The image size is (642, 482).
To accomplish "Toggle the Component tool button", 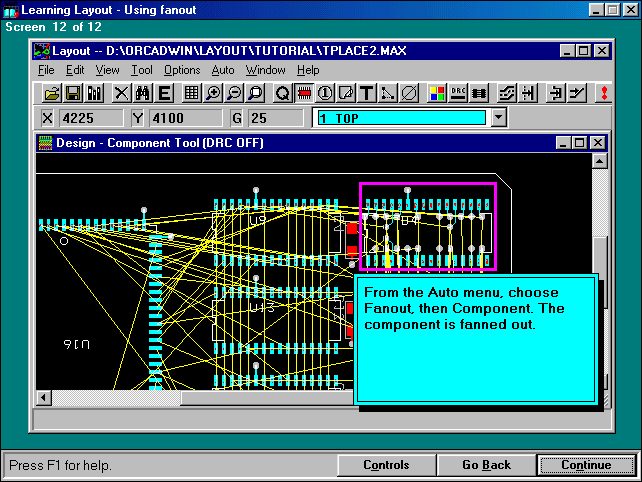I will coord(304,93).
